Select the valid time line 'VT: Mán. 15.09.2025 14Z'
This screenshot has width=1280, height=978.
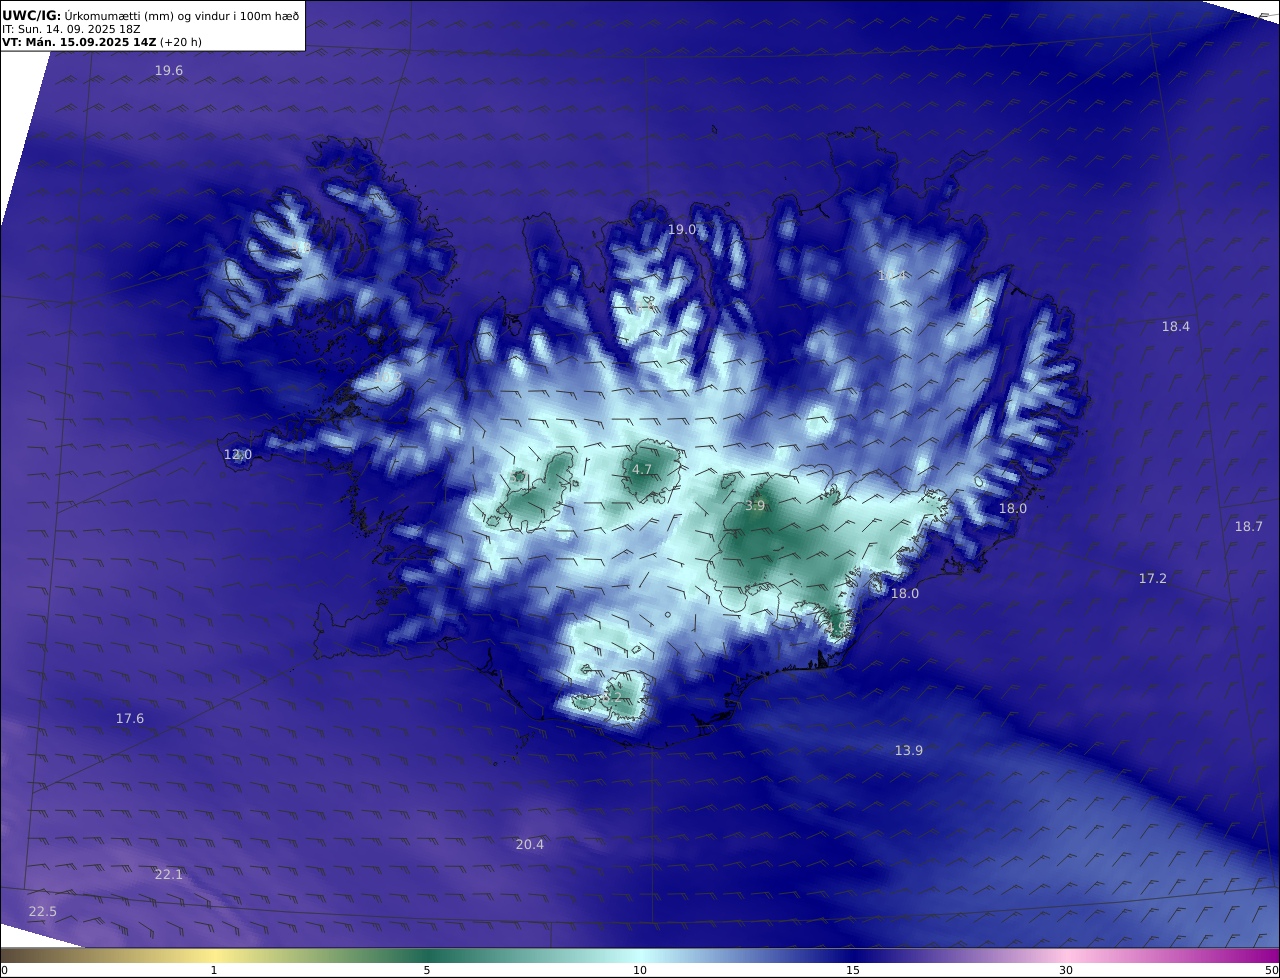point(80,42)
